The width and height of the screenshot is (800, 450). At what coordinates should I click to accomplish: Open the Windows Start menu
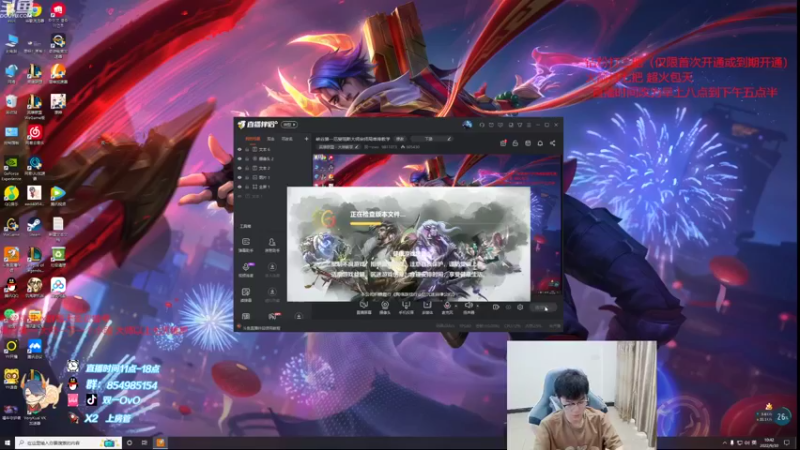pyautogui.click(x=7, y=443)
